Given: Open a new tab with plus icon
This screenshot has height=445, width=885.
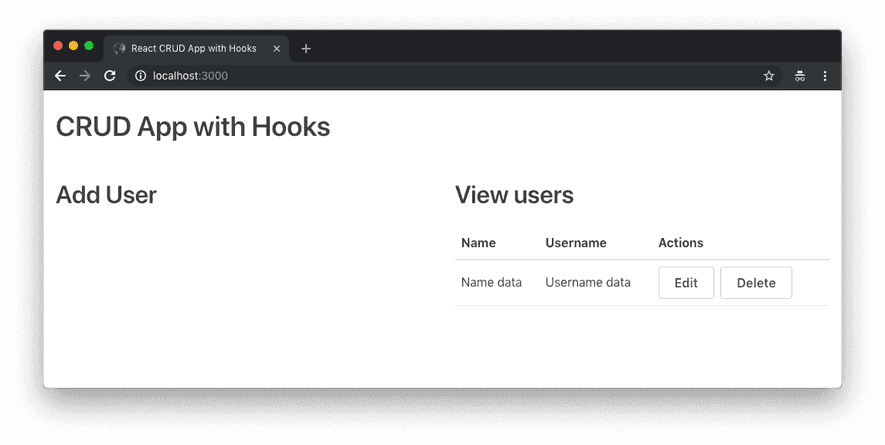Looking at the screenshot, I should click(x=306, y=49).
